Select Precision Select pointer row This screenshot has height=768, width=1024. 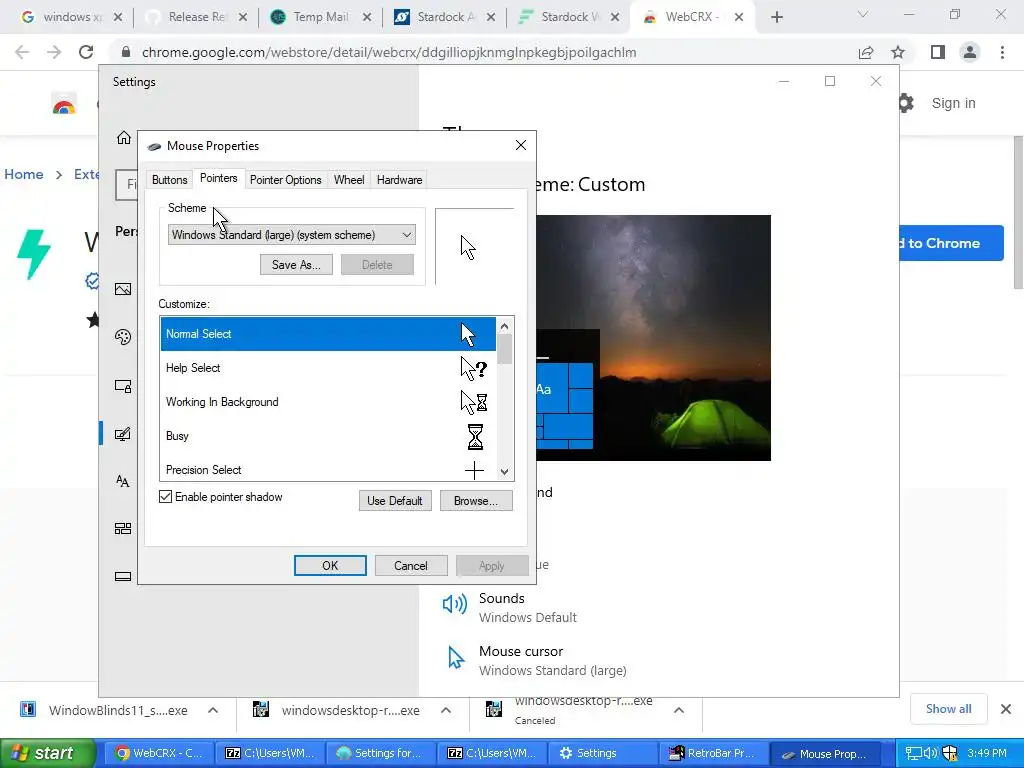coord(328,469)
